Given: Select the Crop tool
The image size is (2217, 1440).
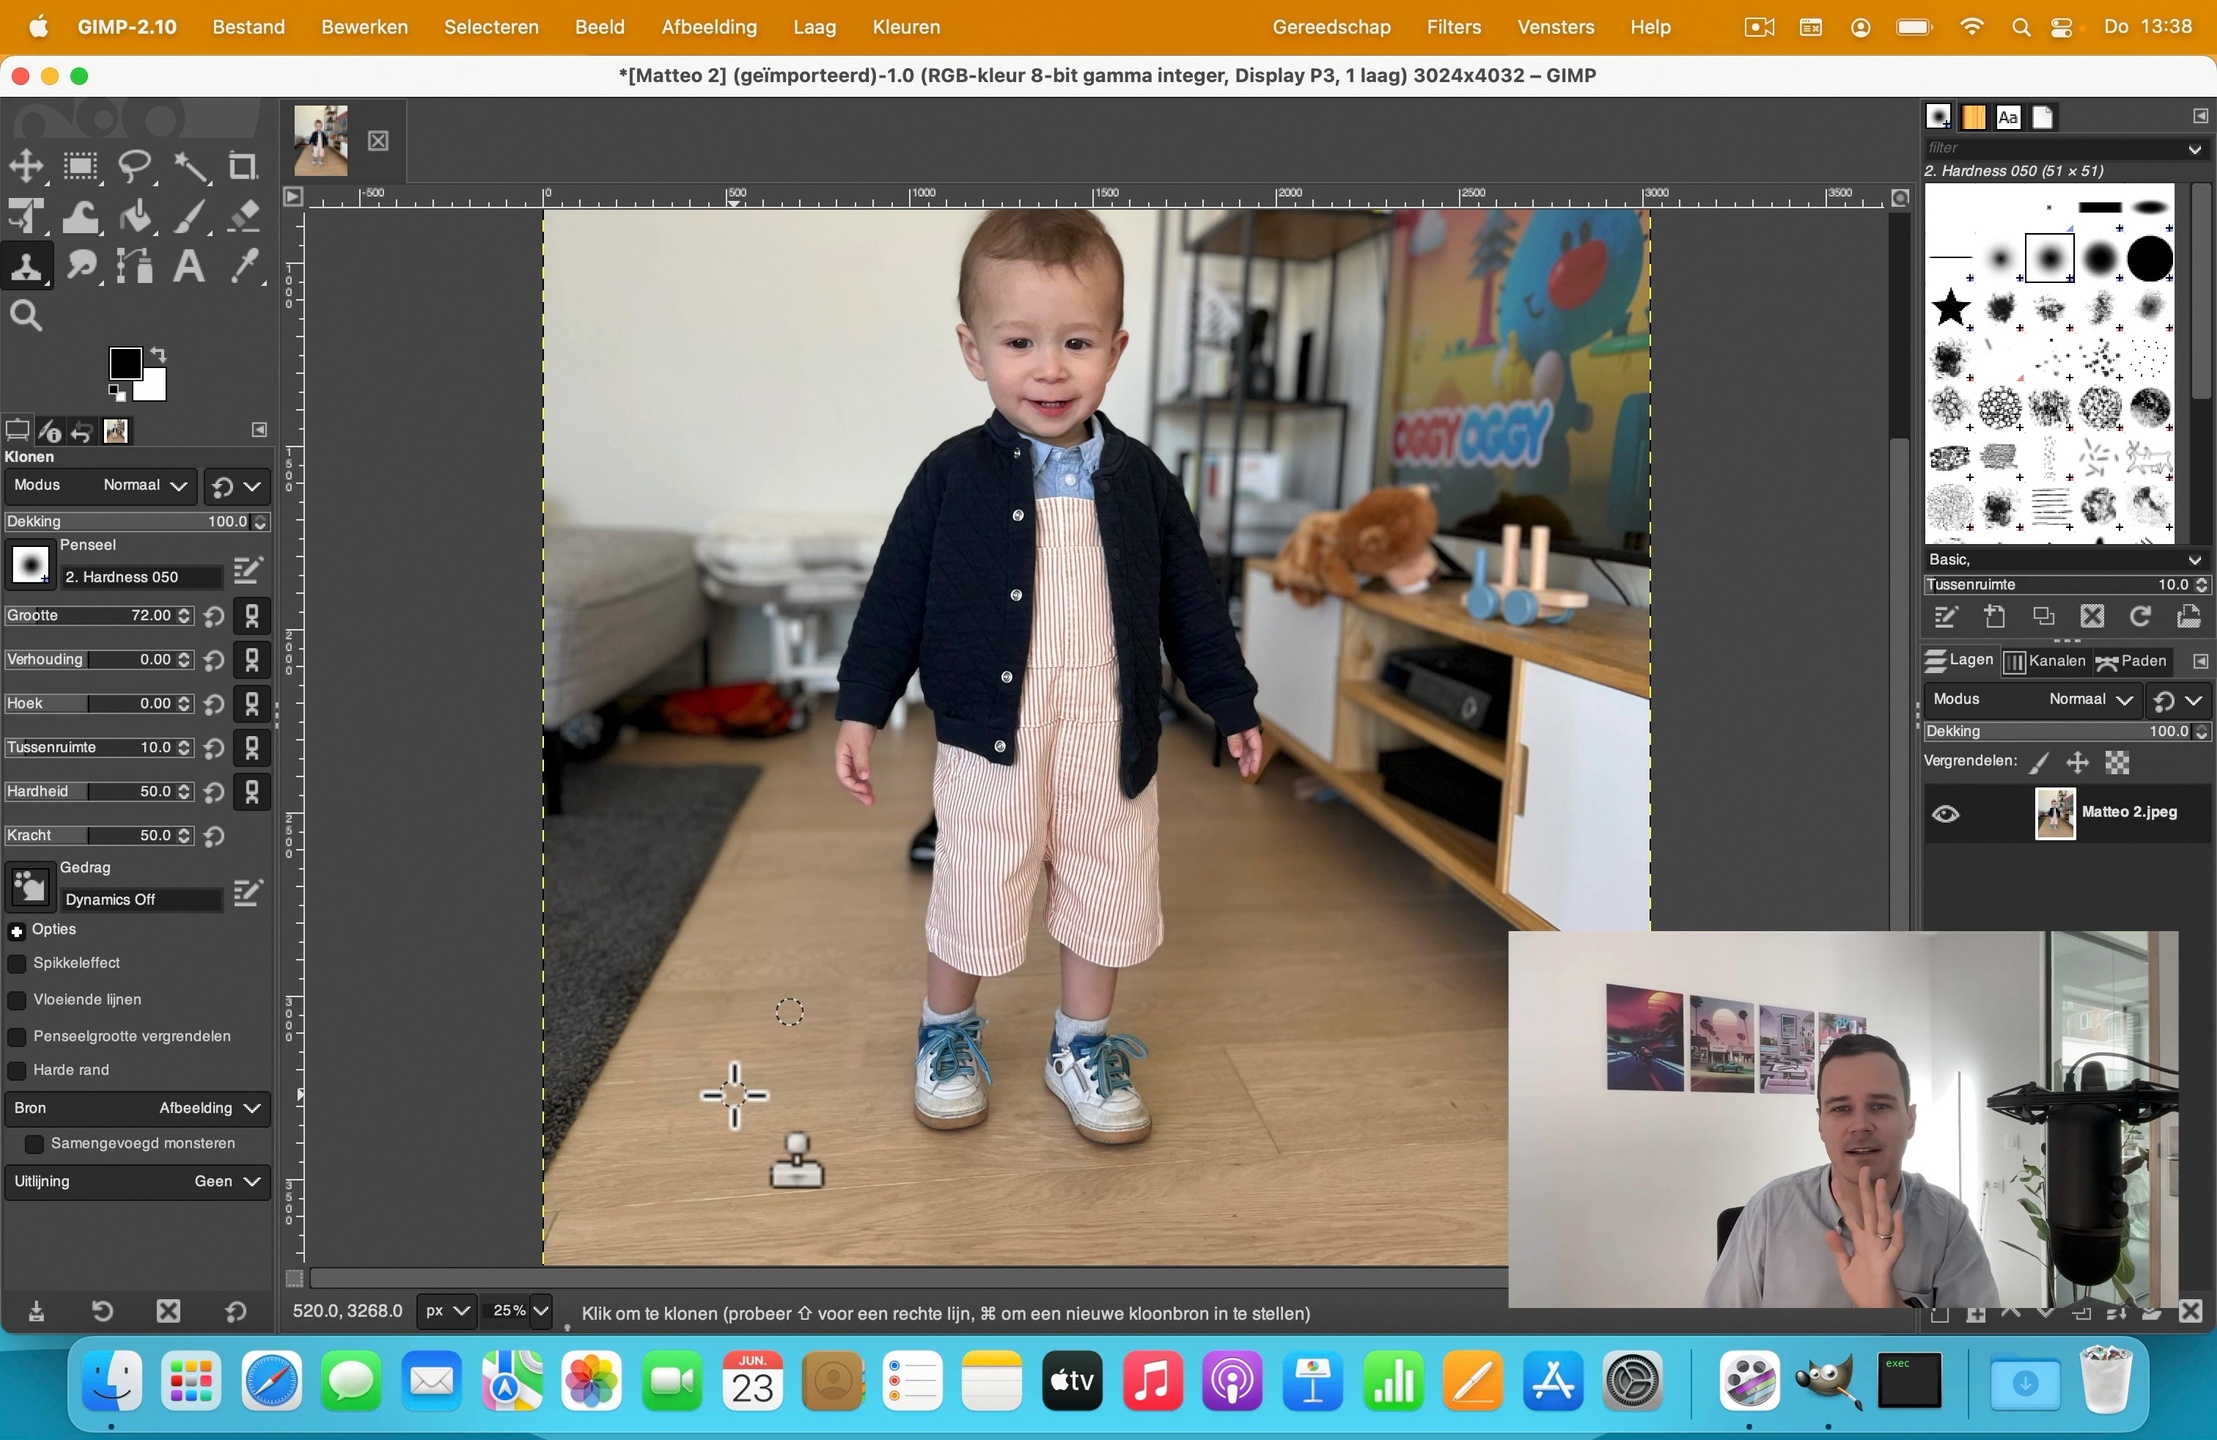Looking at the screenshot, I should point(242,166).
